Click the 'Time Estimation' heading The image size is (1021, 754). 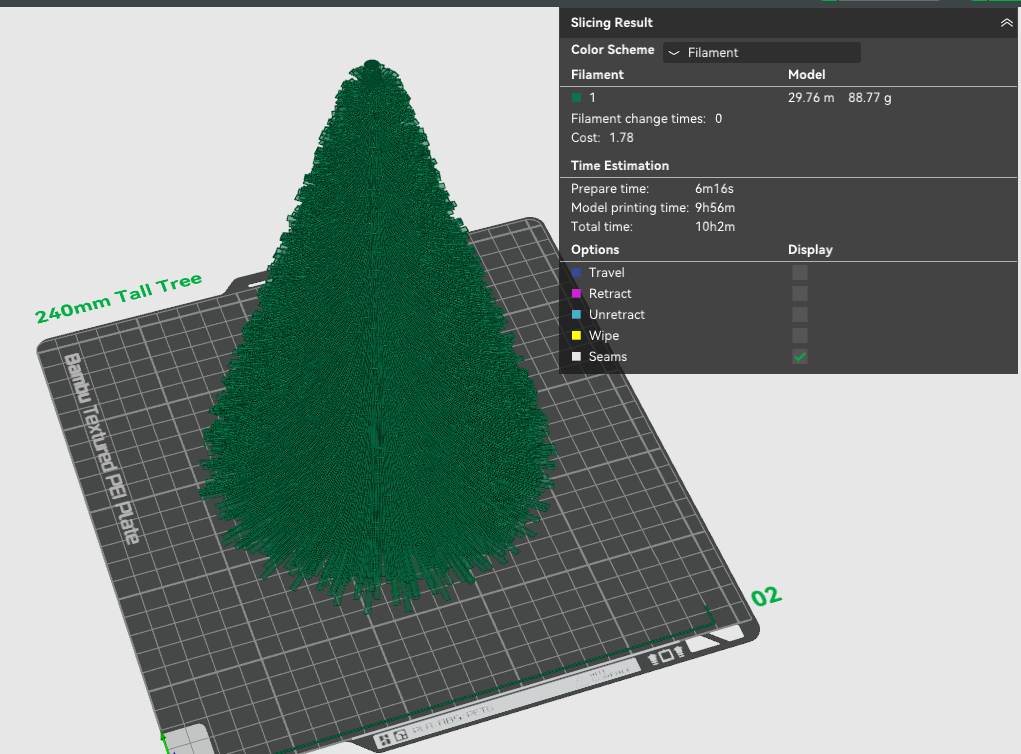pyautogui.click(x=620, y=165)
